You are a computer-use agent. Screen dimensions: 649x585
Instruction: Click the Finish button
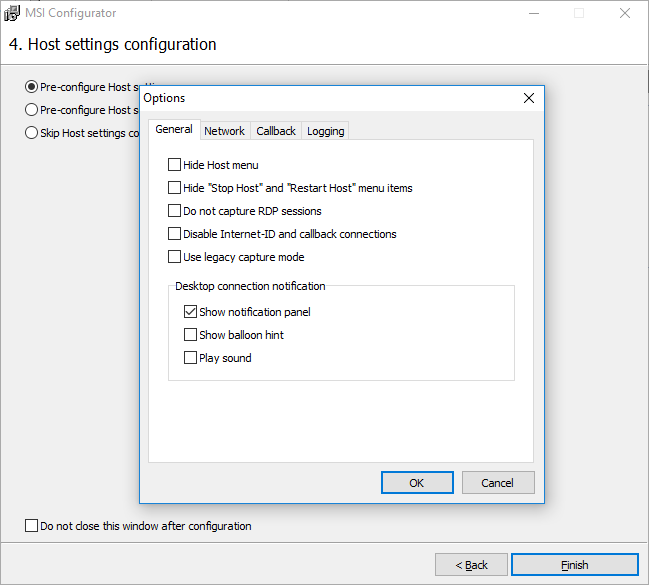(x=574, y=565)
